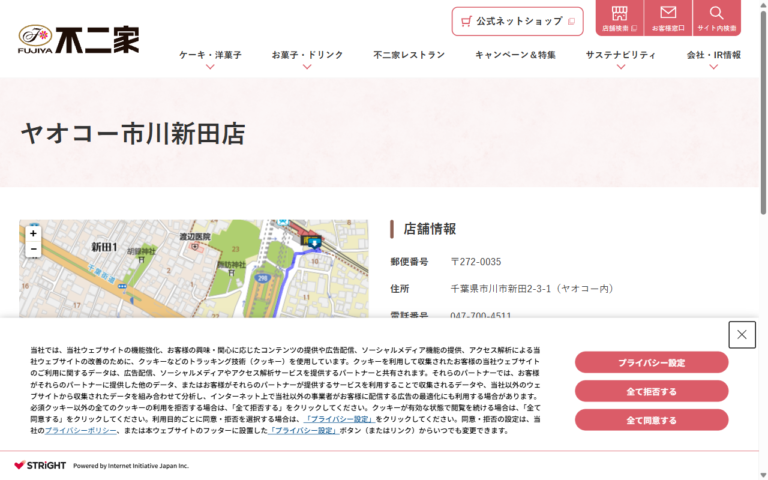Expand chevron under 会社・IR情報
The width and height of the screenshot is (768, 480).
click(714, 67)
